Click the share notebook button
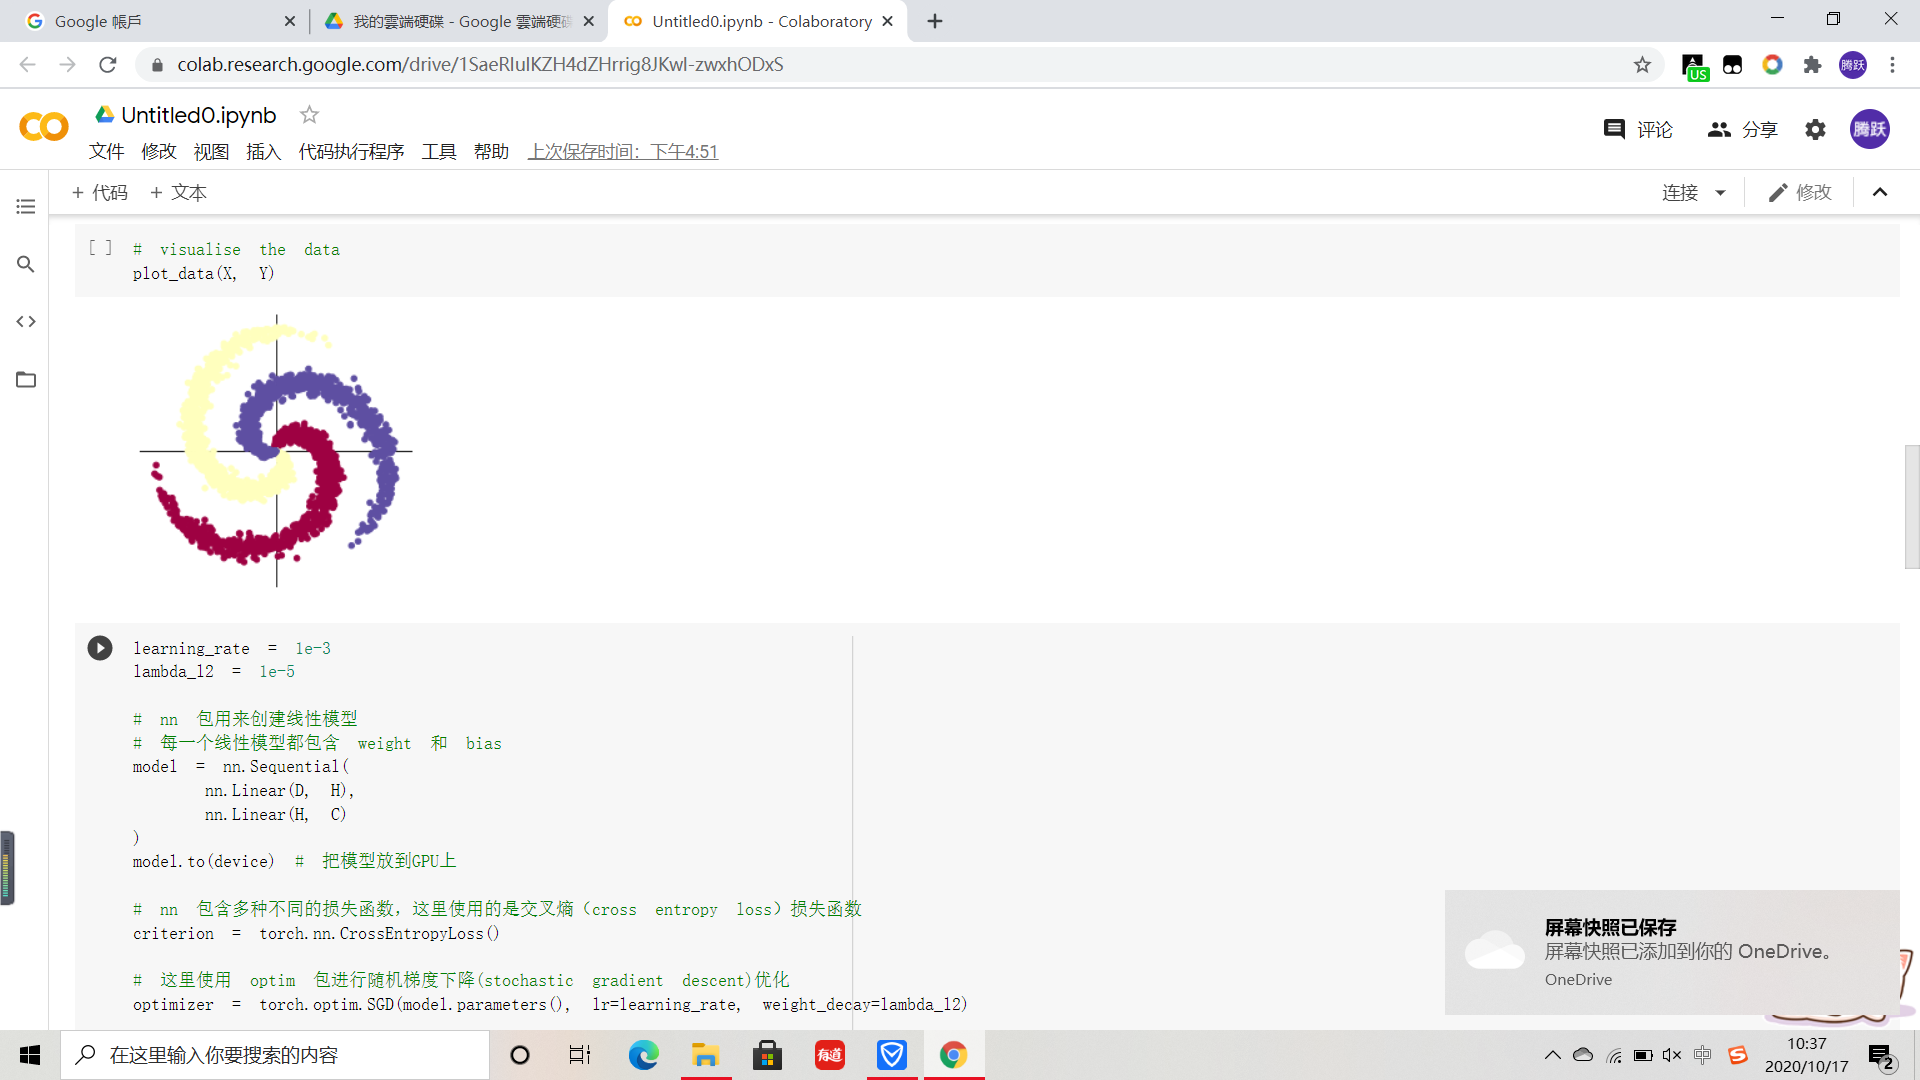The width and height of the screenshot is (1920, 1080). point(1742,129)
